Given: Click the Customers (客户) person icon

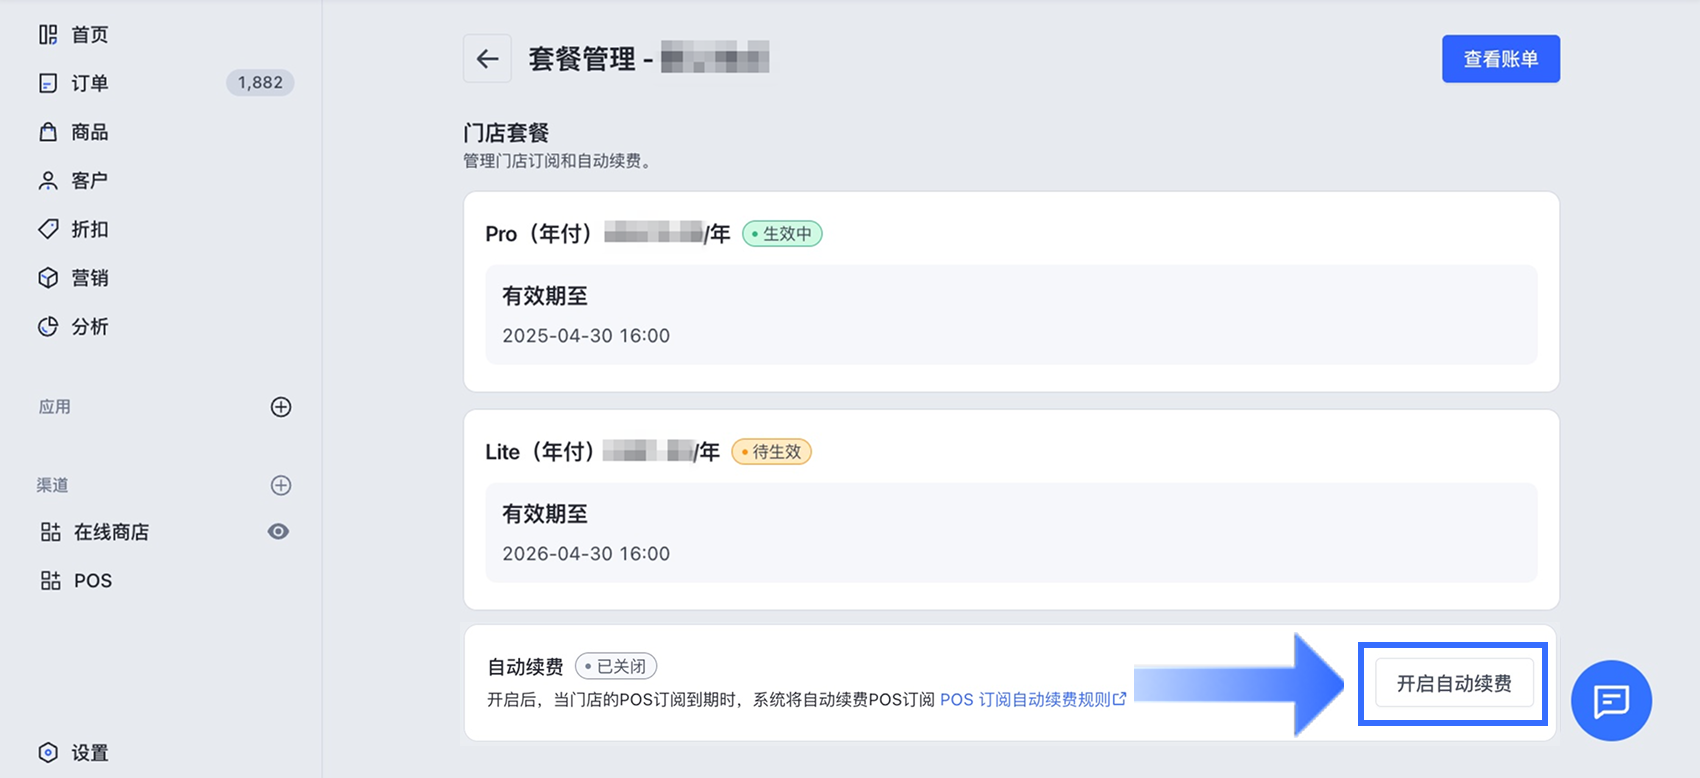Looking at the screenshot, I should [x=48, y=181].
